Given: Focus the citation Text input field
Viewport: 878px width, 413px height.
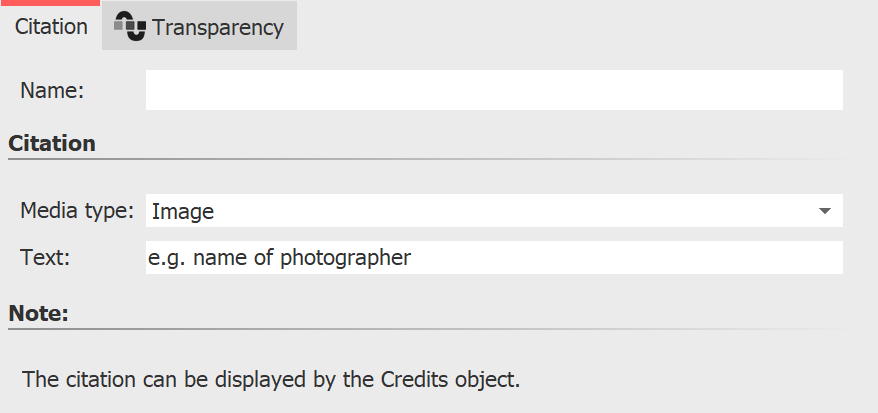Looking at the screenshot, I should pos(600,258).
